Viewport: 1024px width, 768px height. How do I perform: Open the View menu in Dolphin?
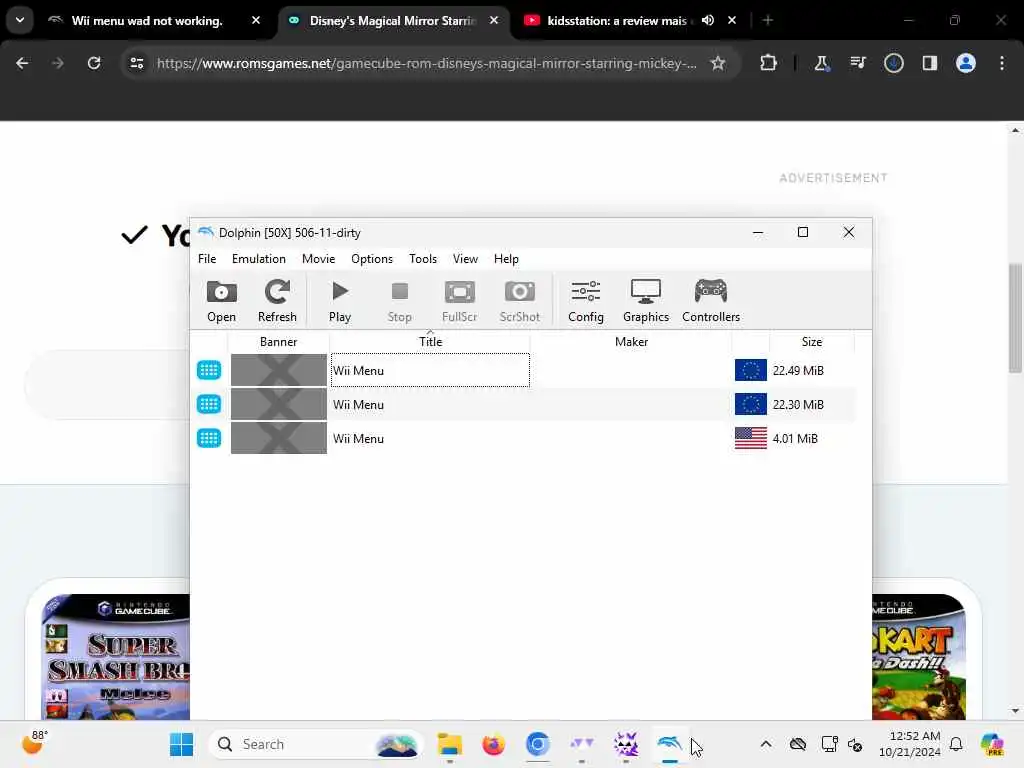[466, 259]
